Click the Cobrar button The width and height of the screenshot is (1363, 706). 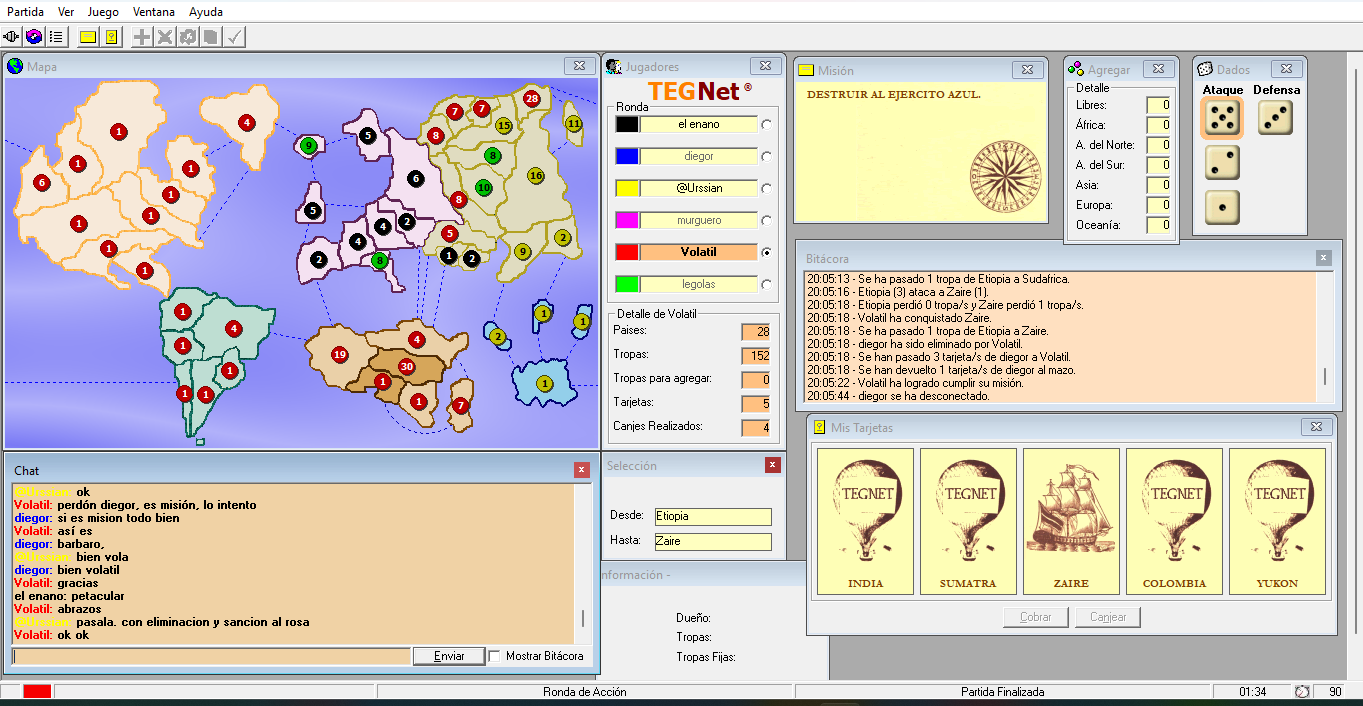[x=1036, y=617]
